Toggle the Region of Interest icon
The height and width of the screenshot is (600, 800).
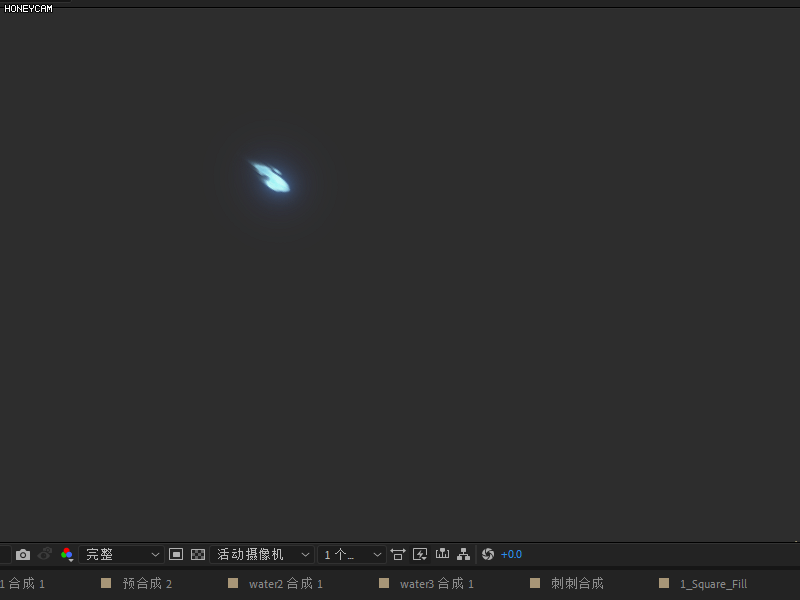click(x=176, y=555)
